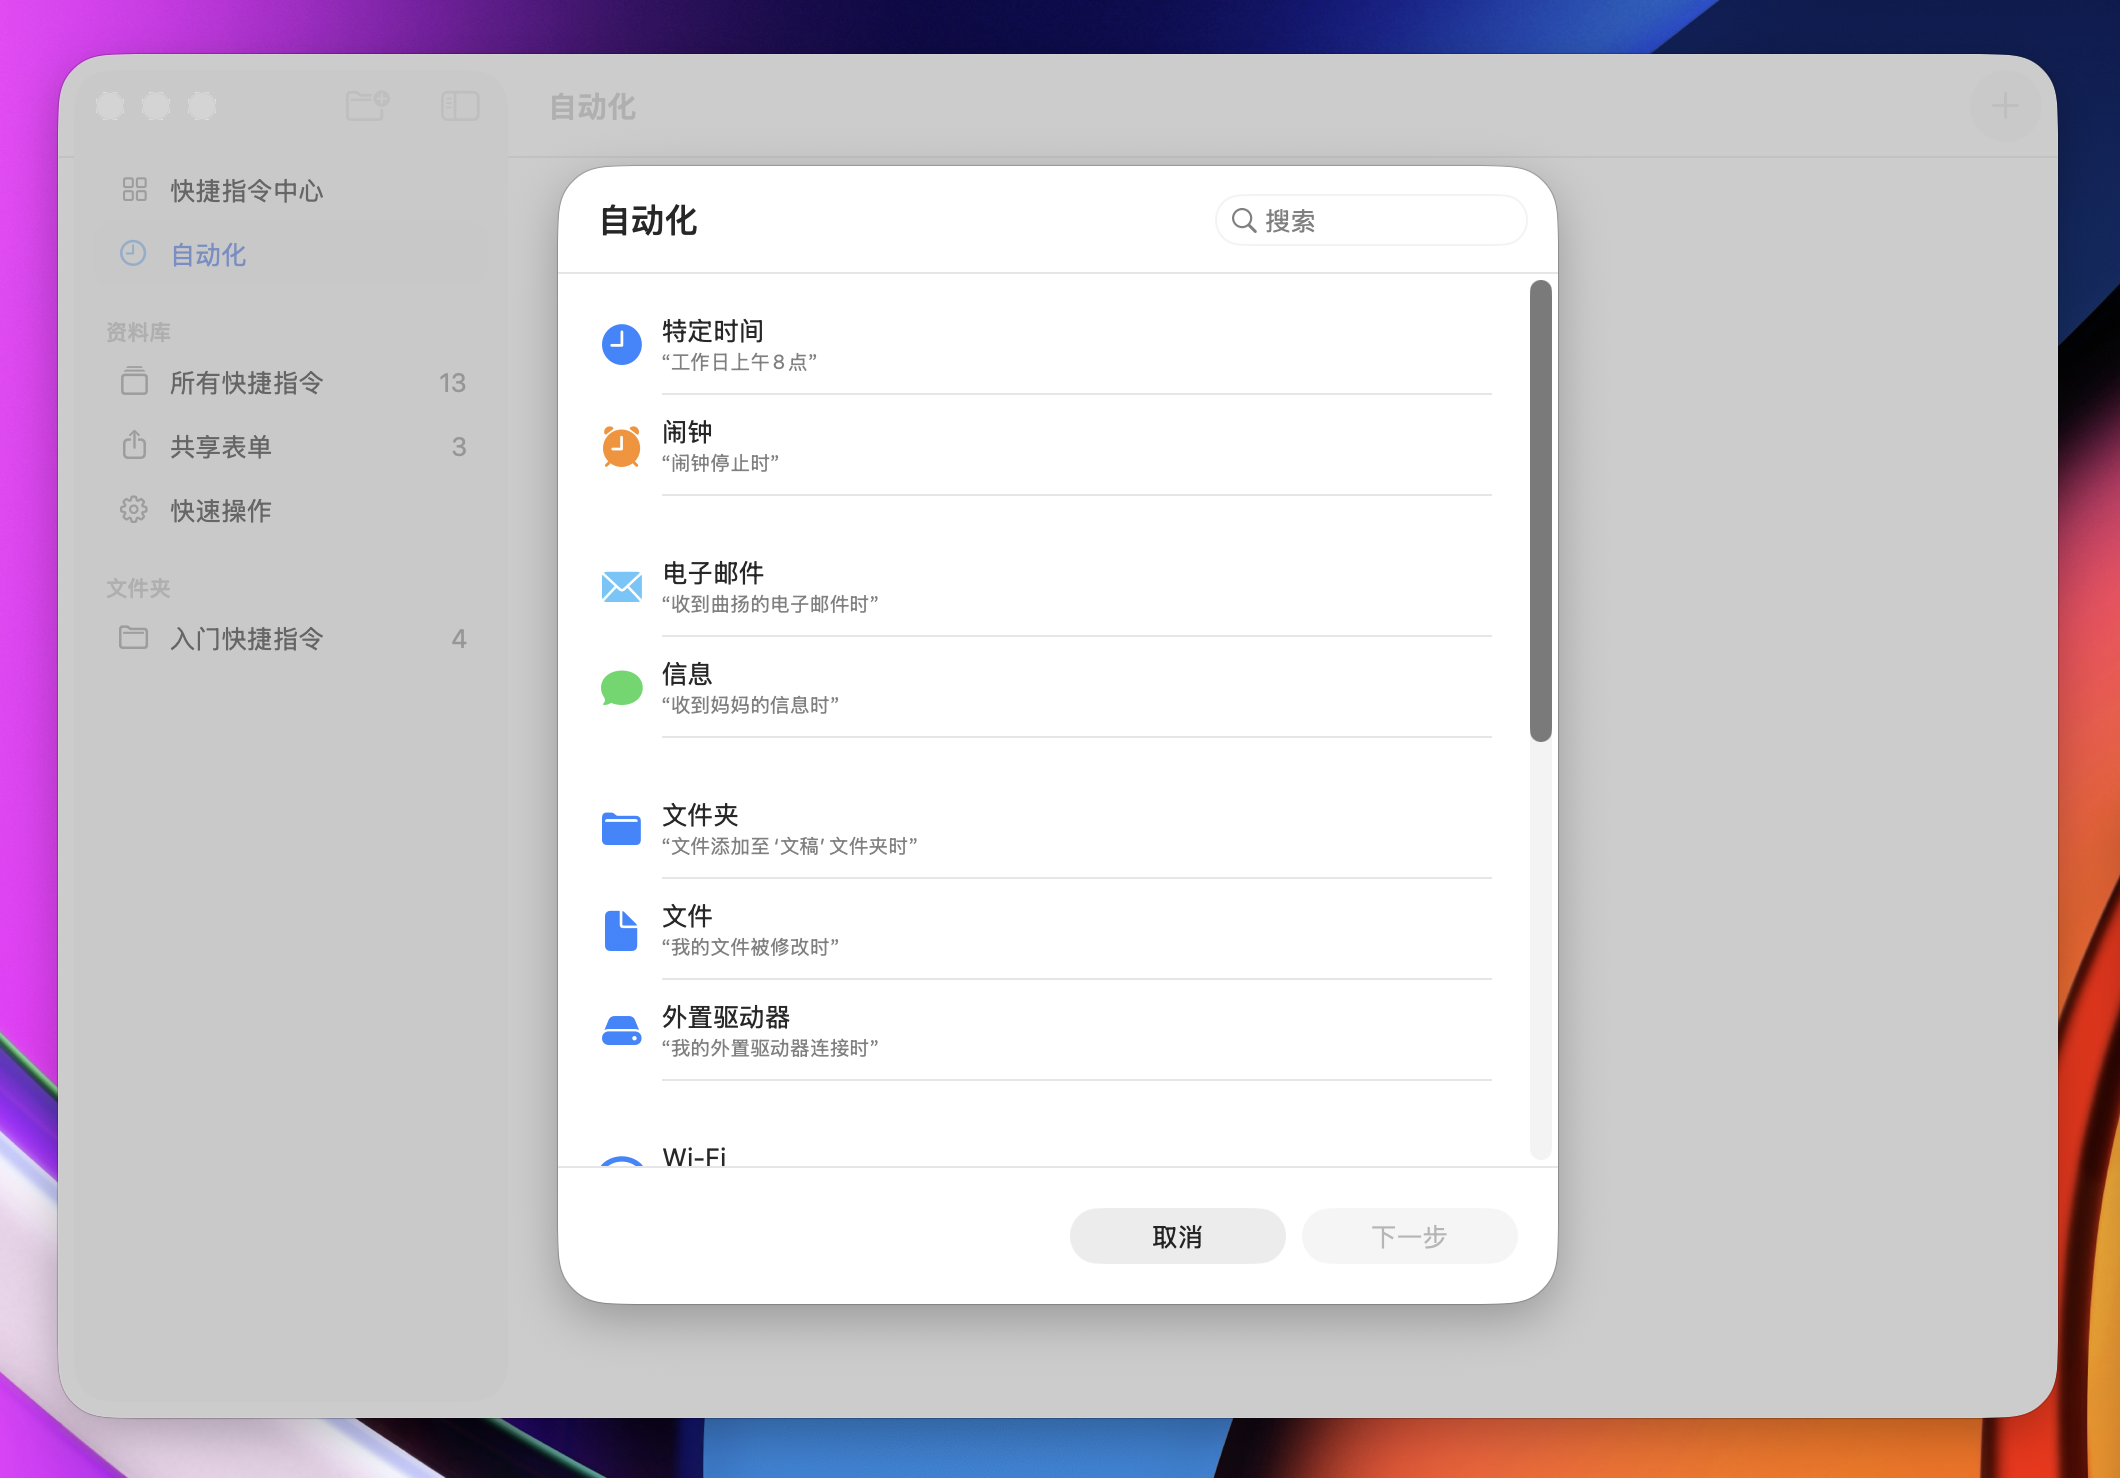Select the File document icon trigger

[x=621, y=930]
